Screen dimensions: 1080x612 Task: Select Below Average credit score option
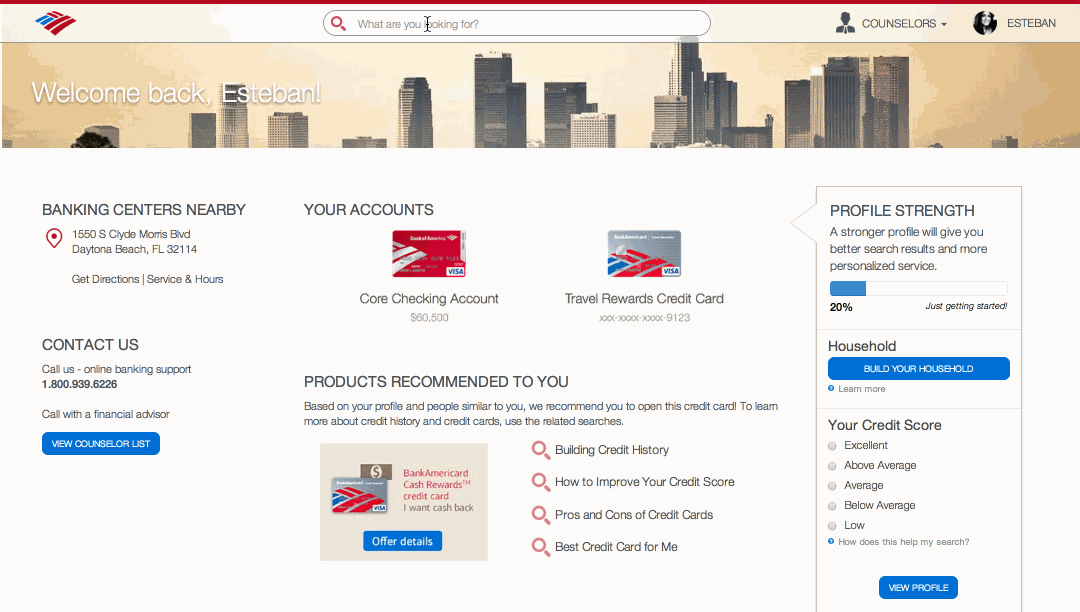tap(832, 506)
